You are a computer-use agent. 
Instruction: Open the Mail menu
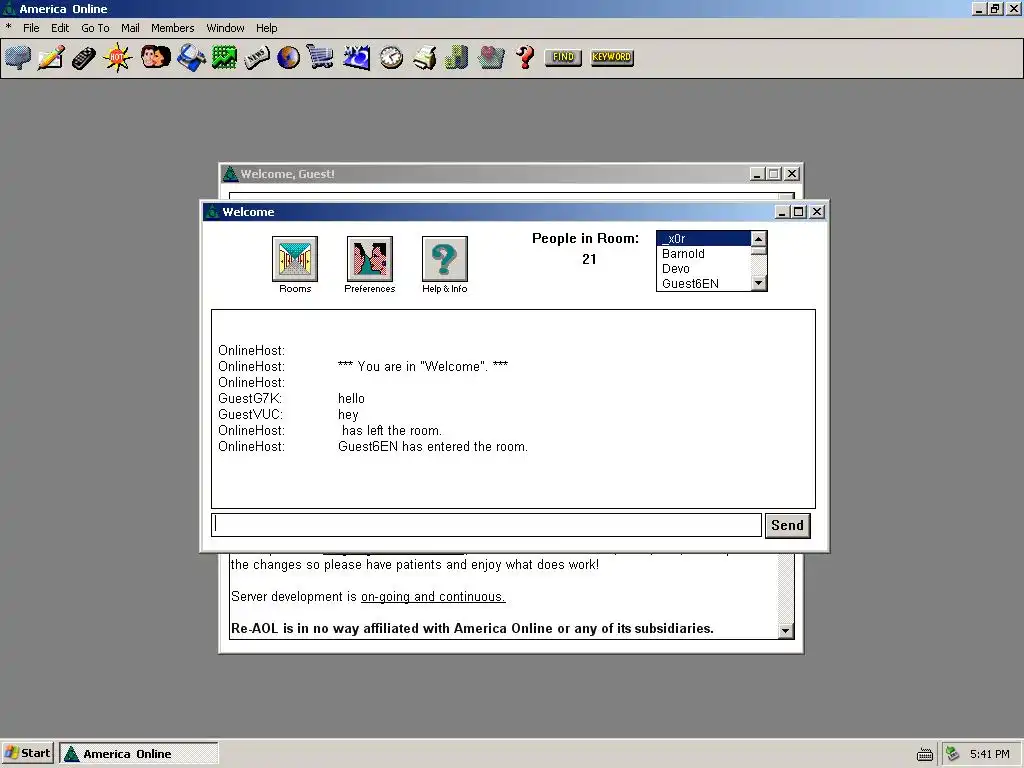(130, 28)
